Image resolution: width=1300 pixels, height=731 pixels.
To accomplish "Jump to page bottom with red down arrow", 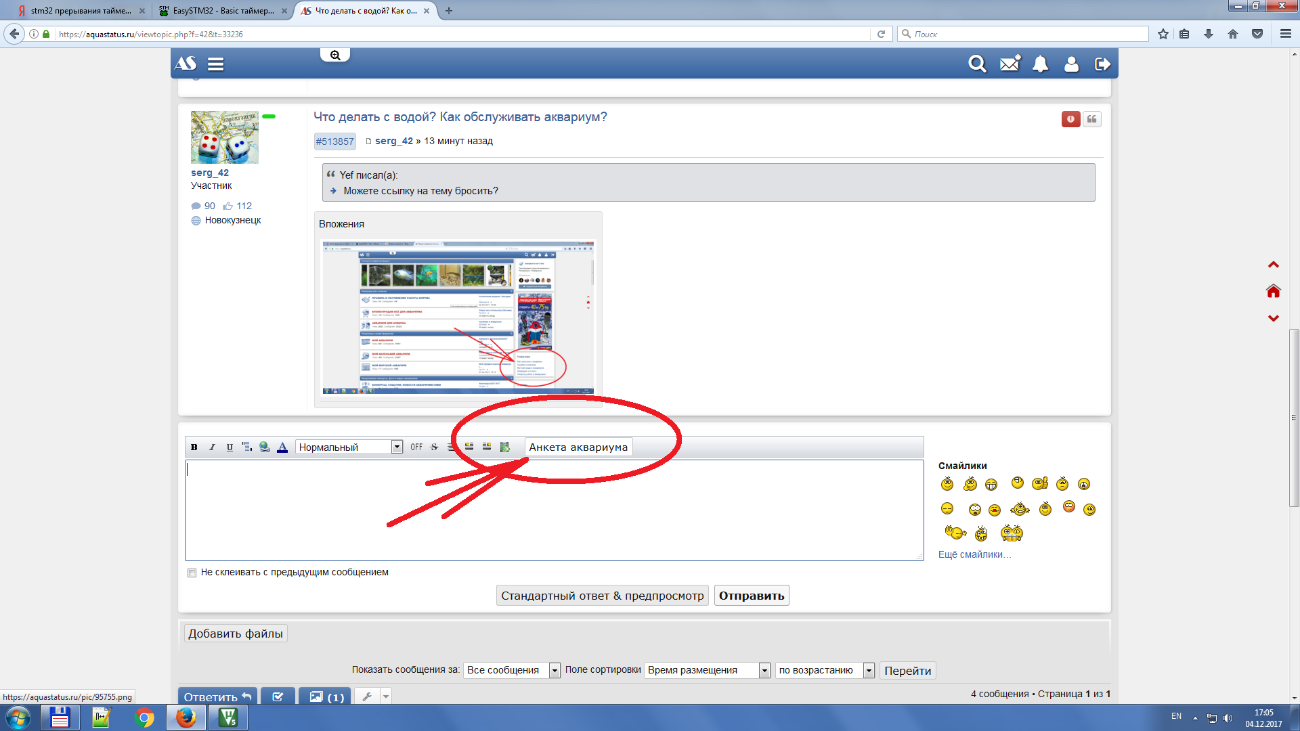I will point(1273,318).
